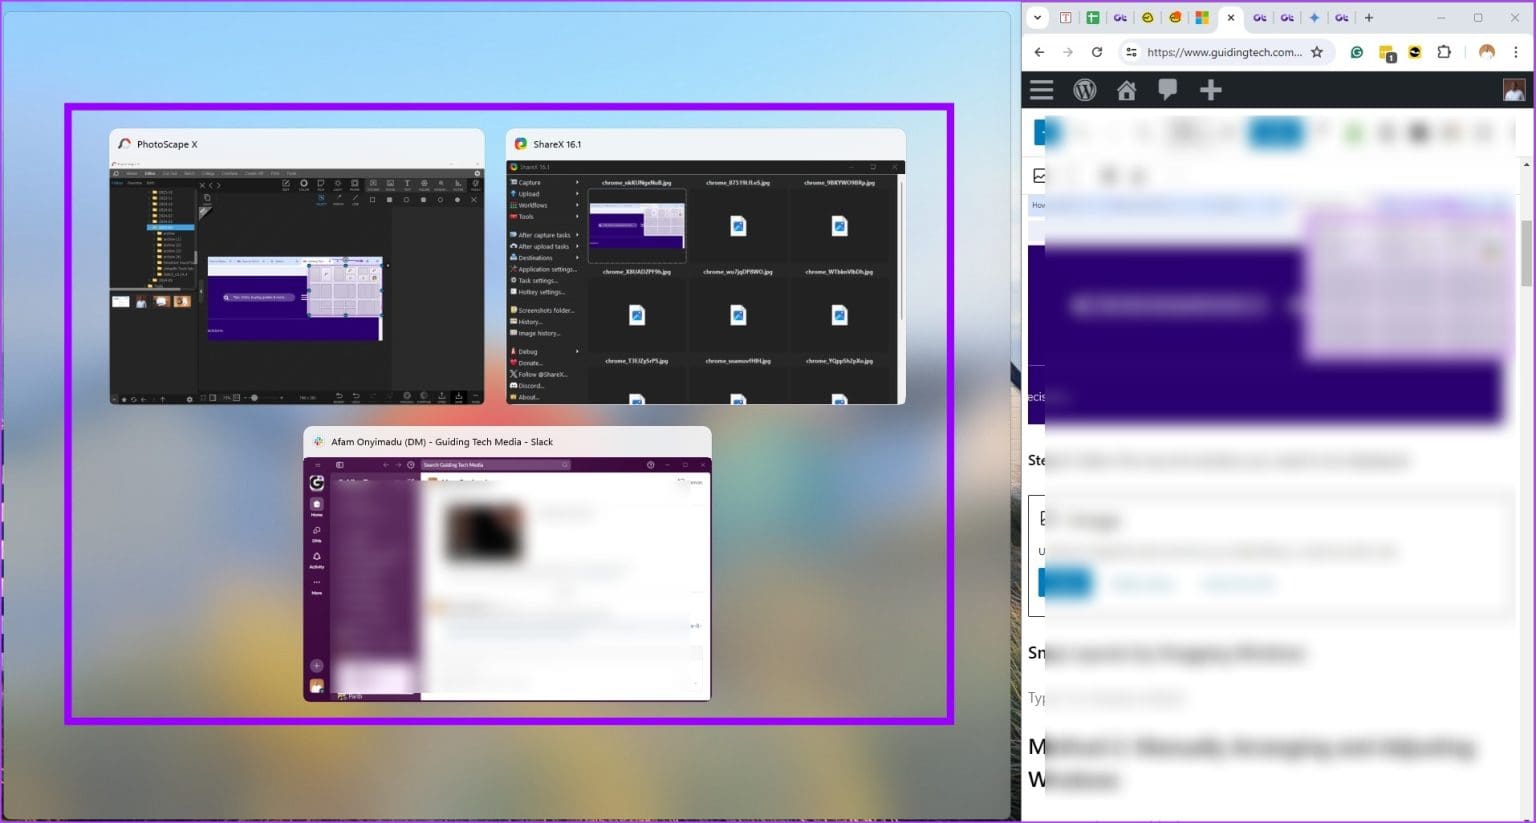
Task: Go back using the browser back arrow
Action: (x=1039, y=52)
